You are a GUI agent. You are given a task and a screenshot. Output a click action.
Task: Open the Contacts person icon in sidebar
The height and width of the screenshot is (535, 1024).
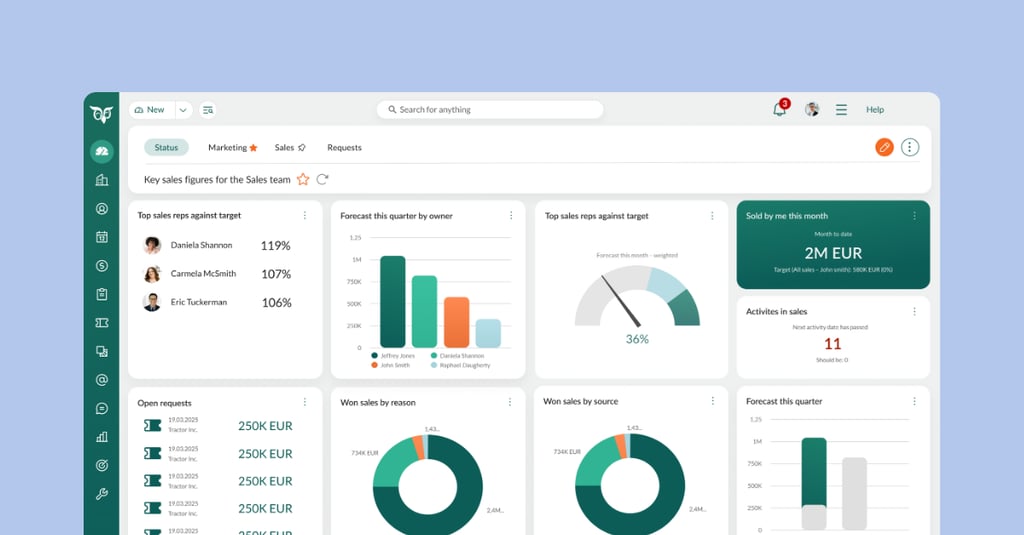tap(101, 209)
